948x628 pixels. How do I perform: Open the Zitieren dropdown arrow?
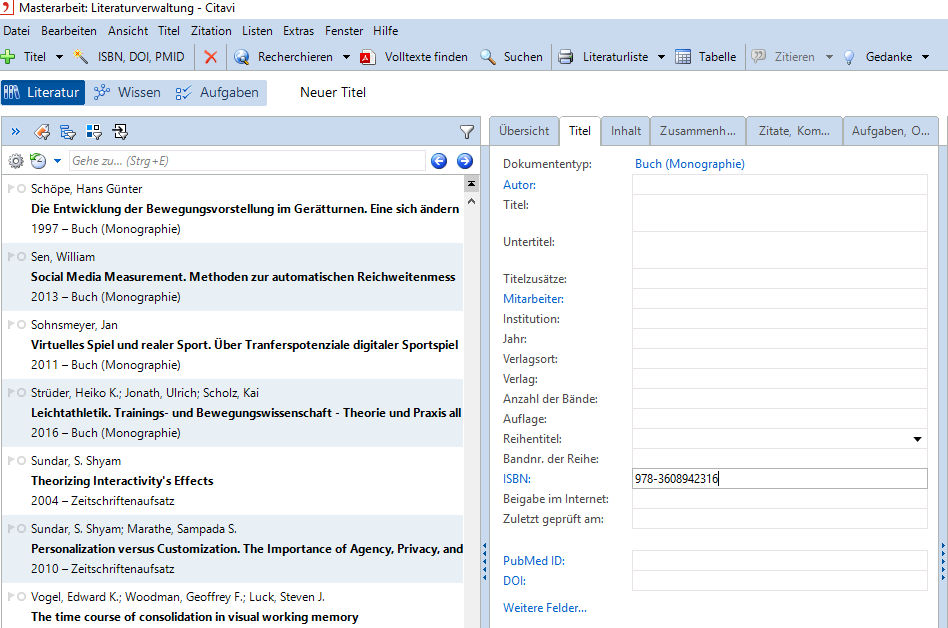tap(830, 57)
